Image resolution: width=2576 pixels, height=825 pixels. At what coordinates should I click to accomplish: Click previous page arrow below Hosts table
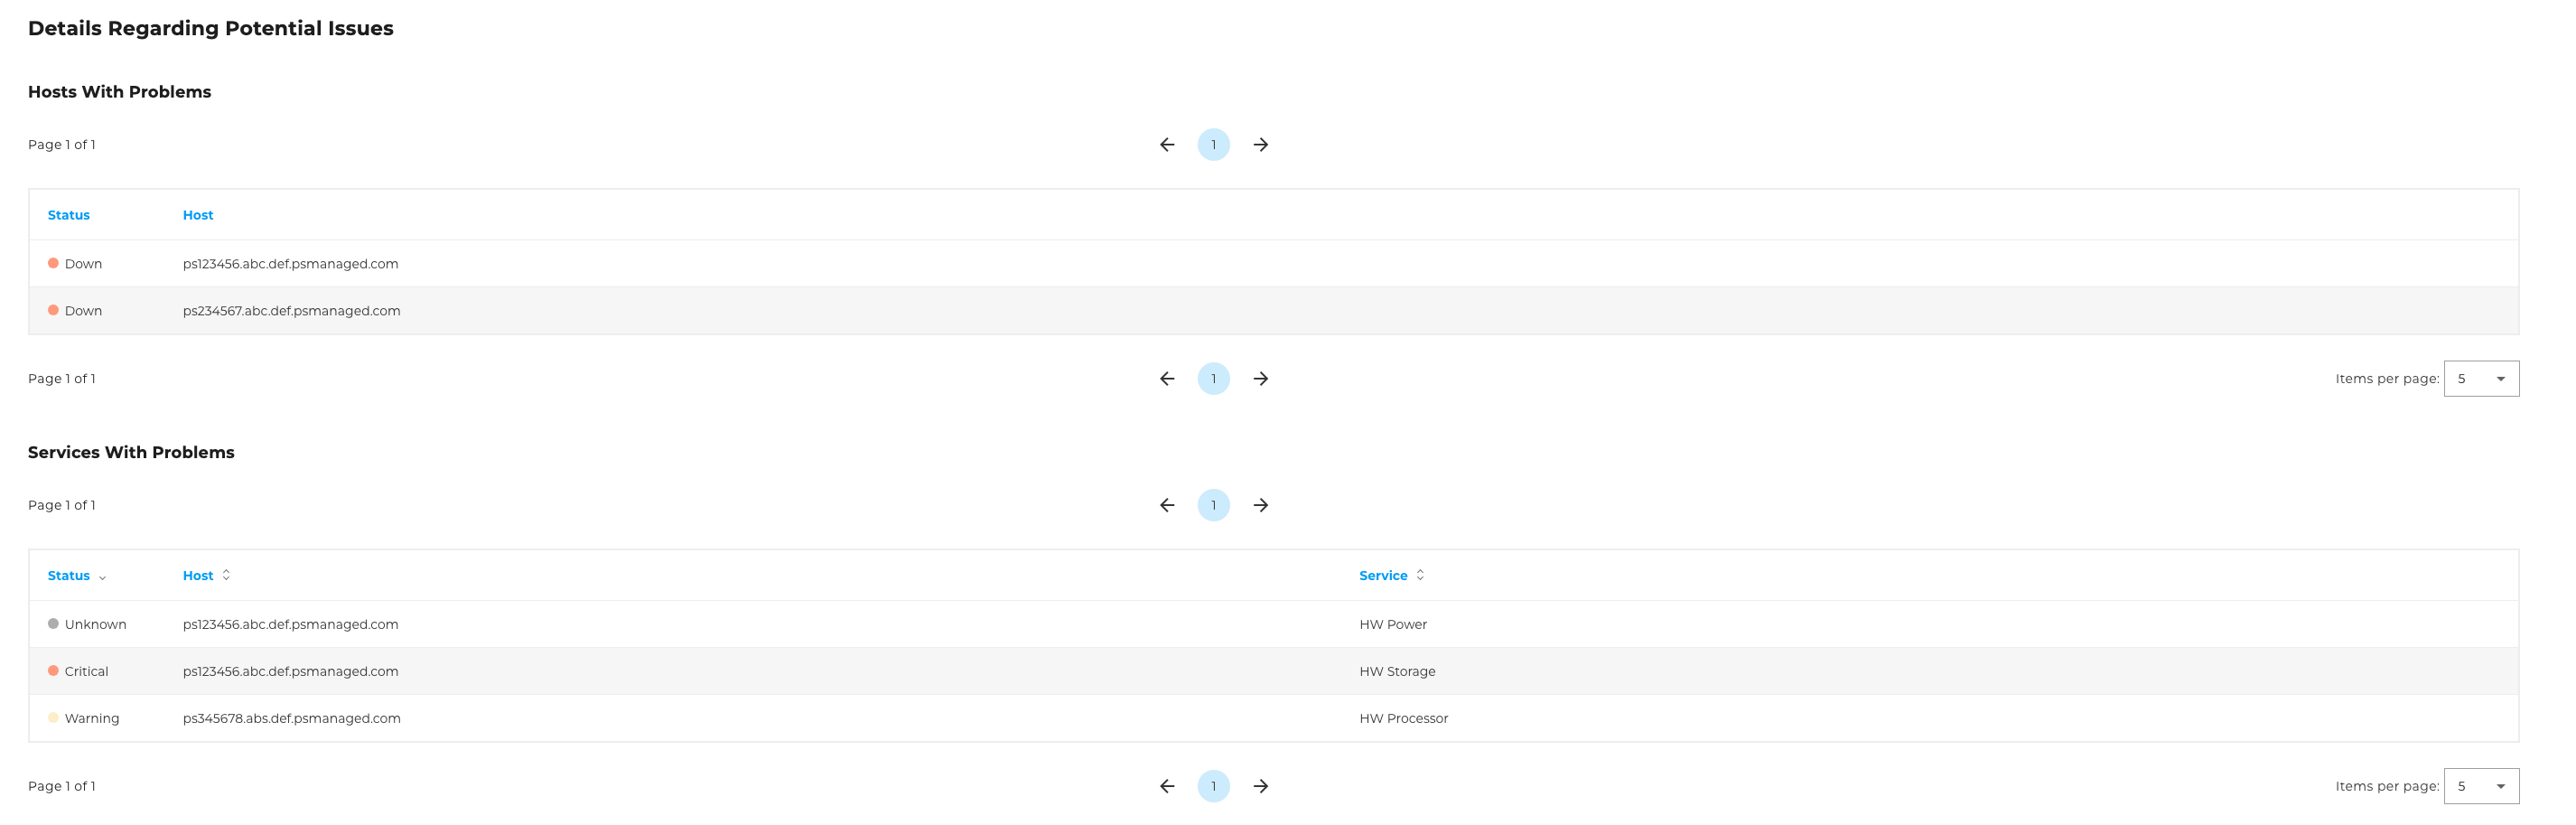tap(1166, 379)
